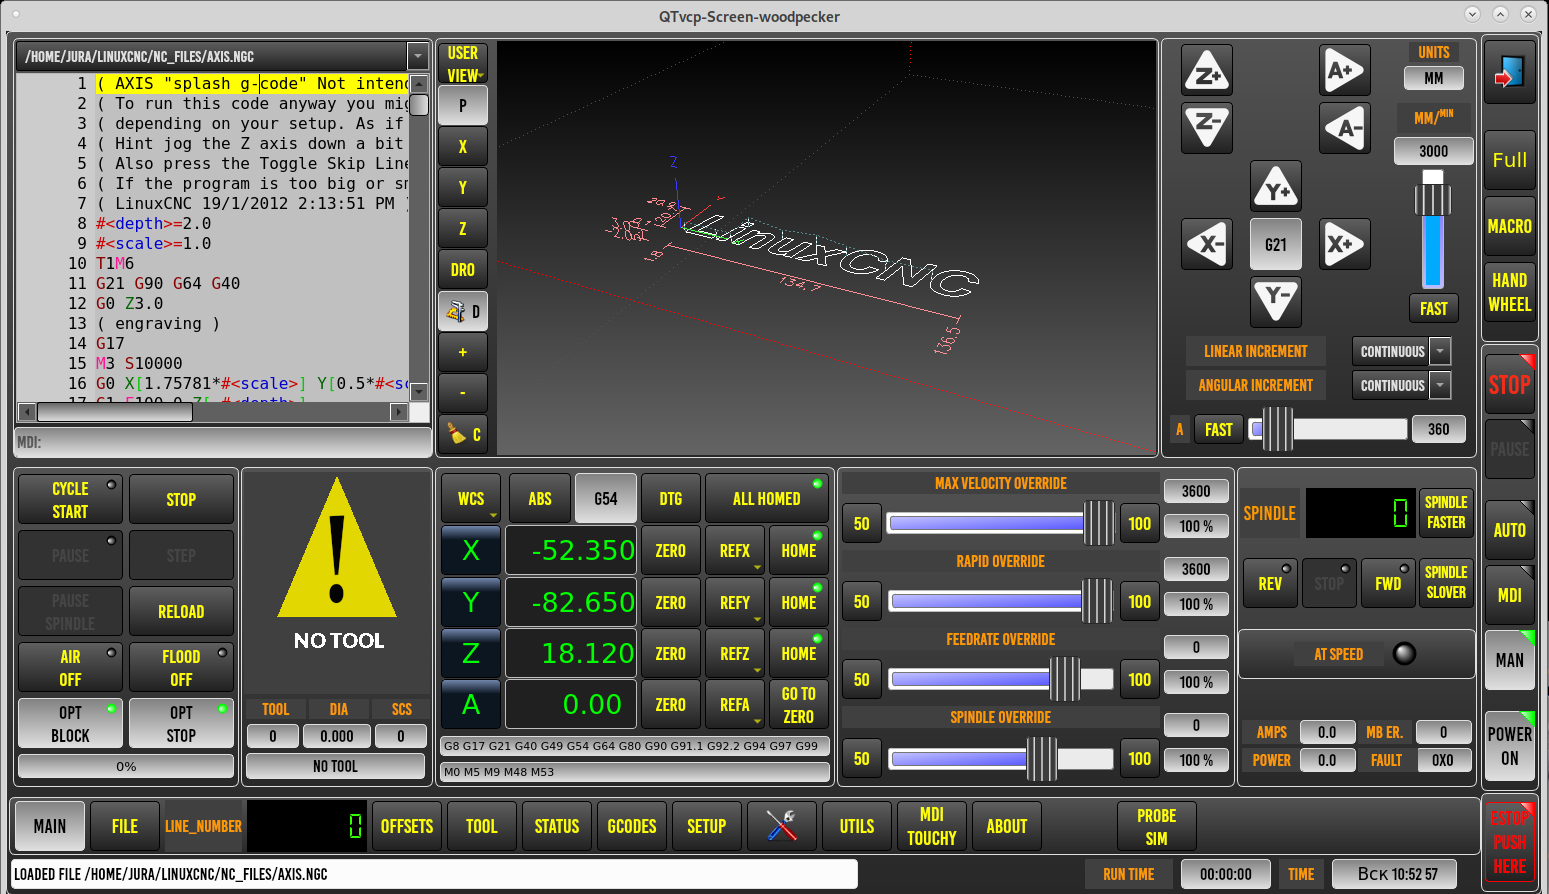Screen dimensions: 1549x894
Task: Open WCS work coordinate dropdown
Action: pyautogui.click(x=471, y=498)
